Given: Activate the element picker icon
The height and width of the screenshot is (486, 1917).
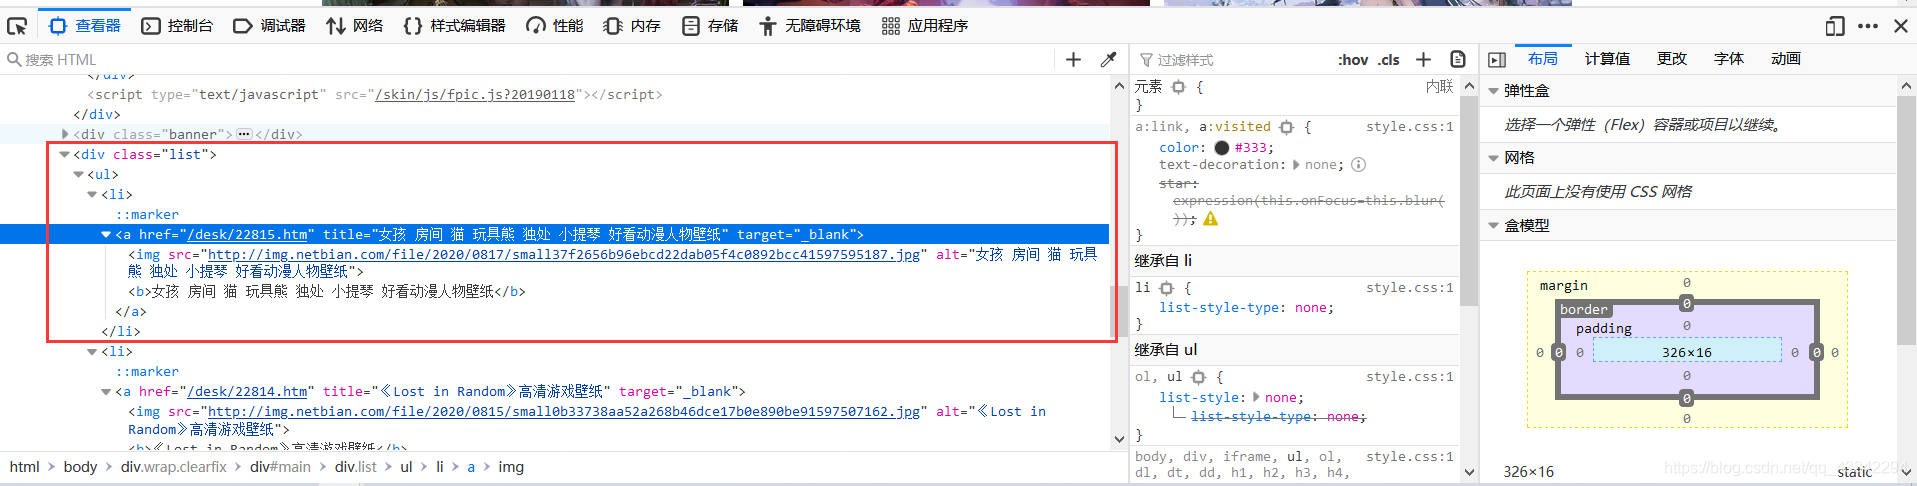Looking at the screenshot, I should [x=17, y=26].
